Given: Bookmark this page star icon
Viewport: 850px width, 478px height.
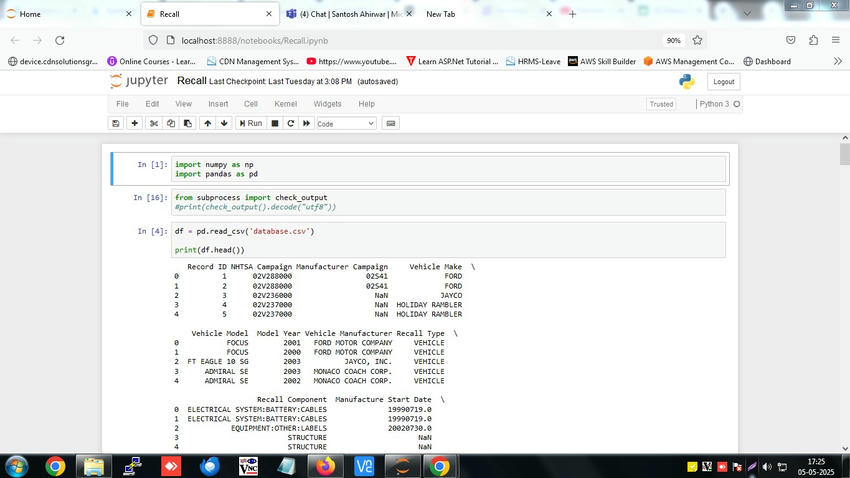Looking at the screenshot, I should pyautogui.click(x=697, y=40).
